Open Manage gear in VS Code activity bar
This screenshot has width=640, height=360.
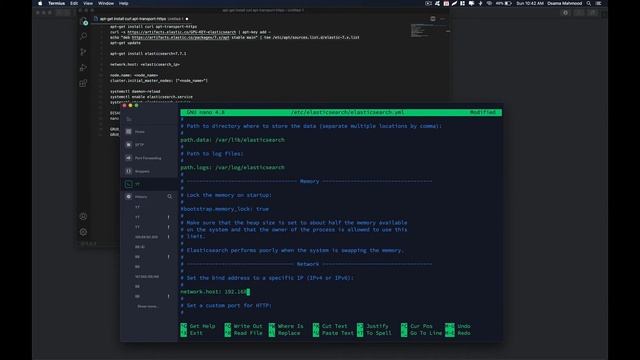pyautogui.click(x=83, y=232)
